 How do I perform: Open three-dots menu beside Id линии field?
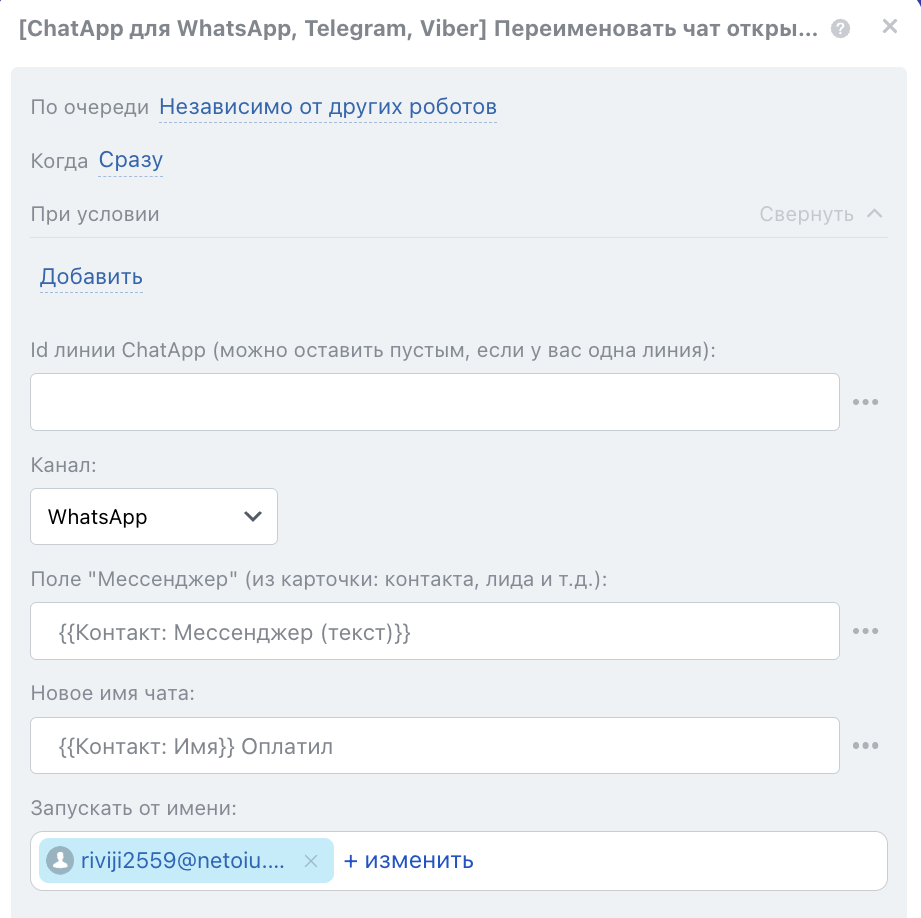click(x=865, y=402)
